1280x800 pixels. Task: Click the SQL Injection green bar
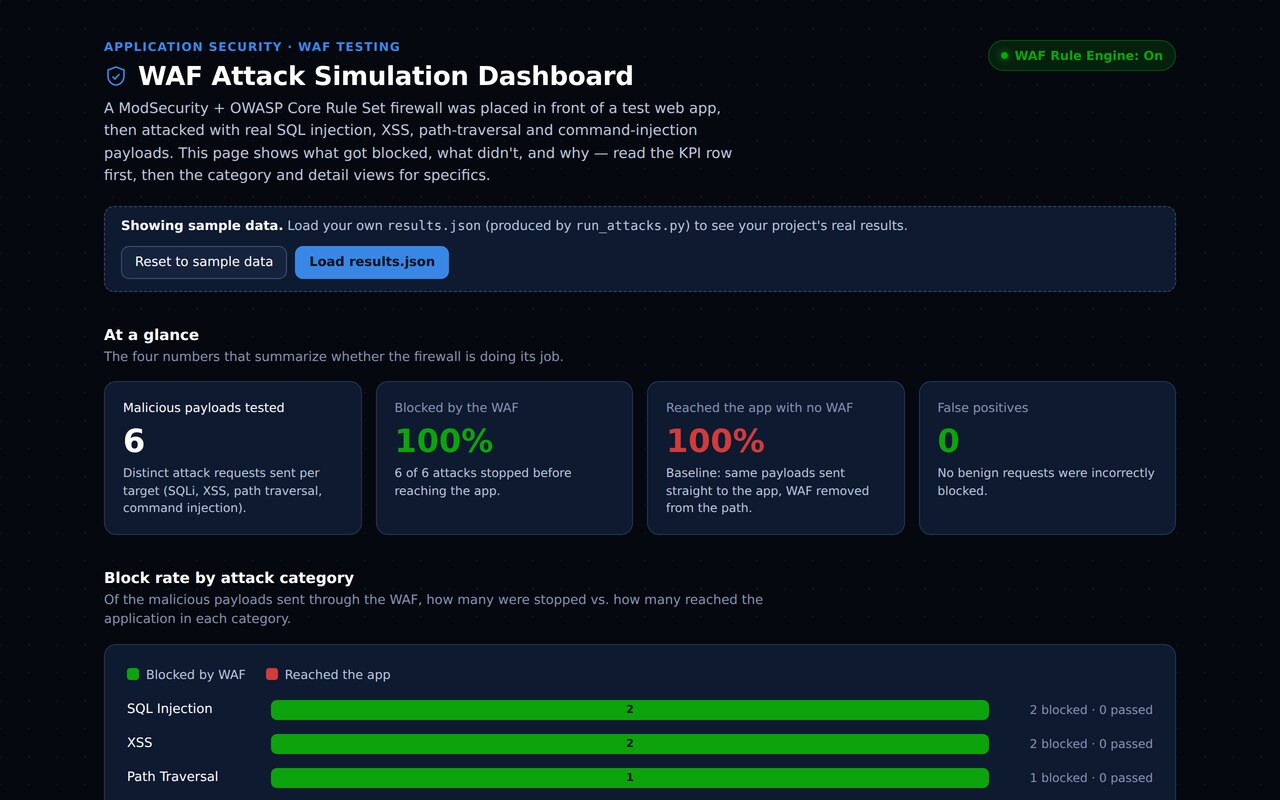[x=630, y=710]
